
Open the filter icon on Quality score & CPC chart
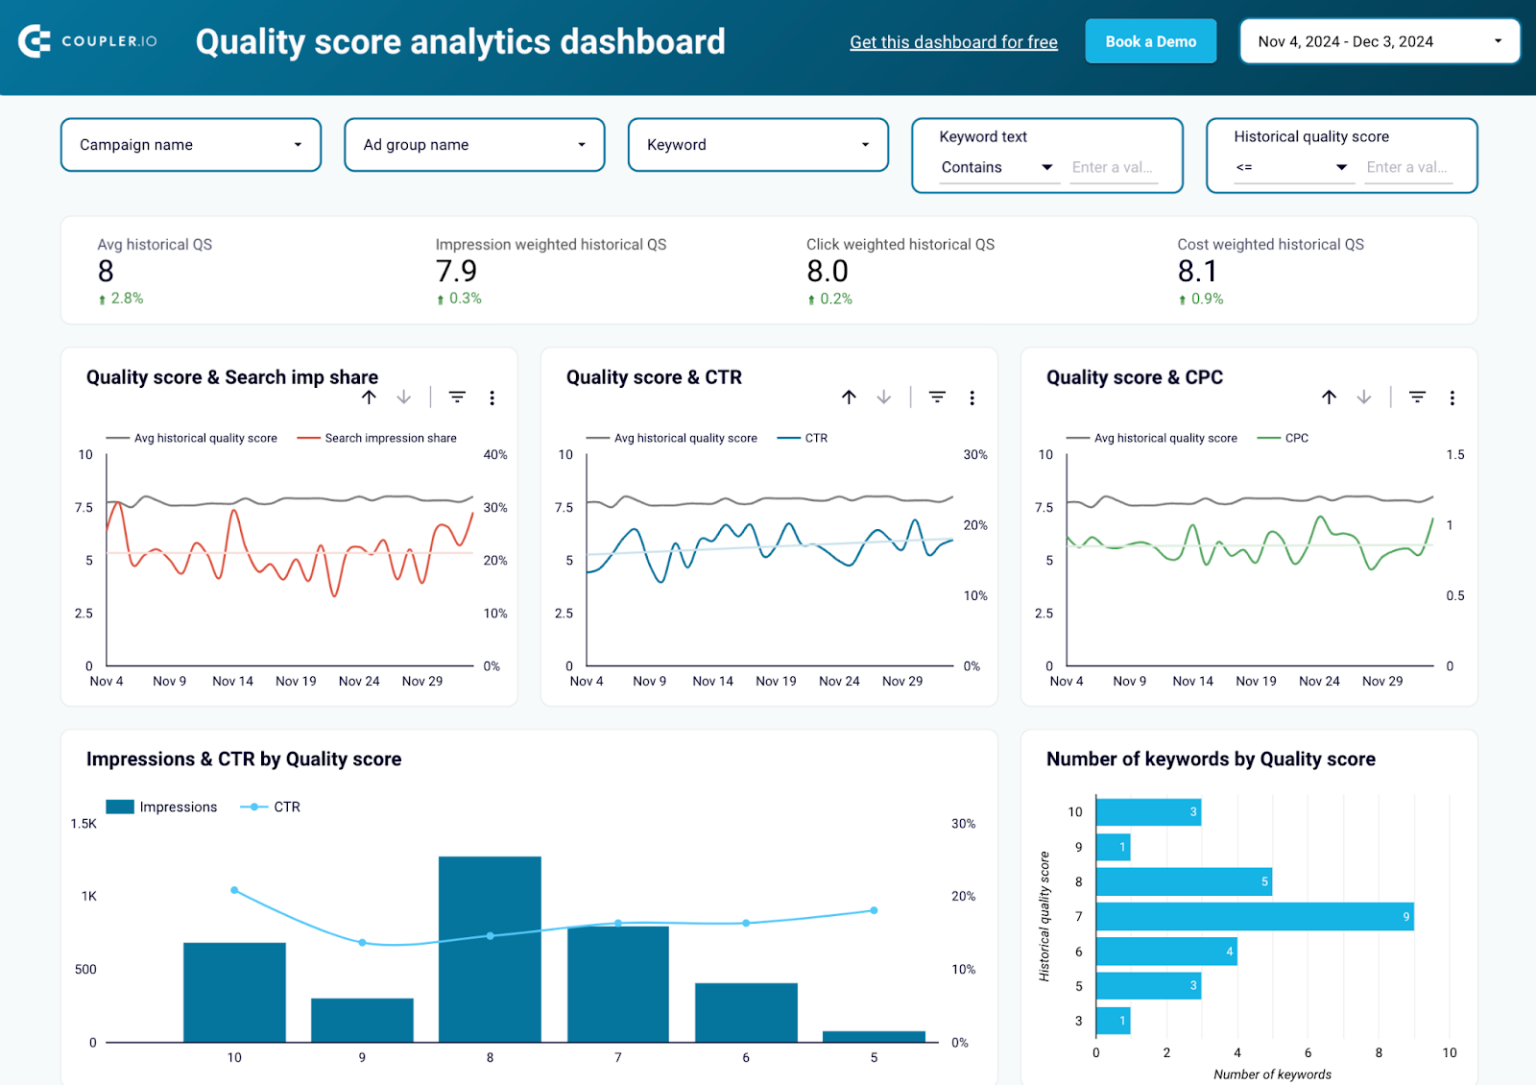pyautogui.click(x=1417, y=396)
